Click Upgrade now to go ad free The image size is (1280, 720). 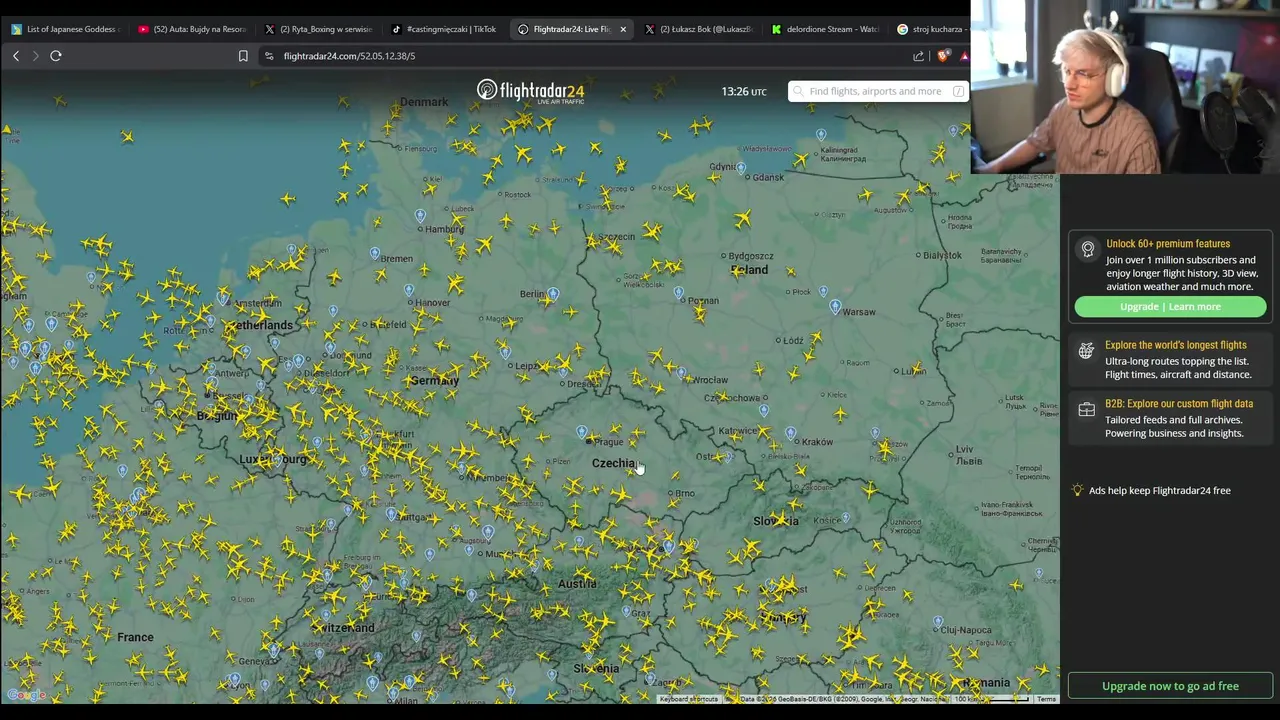tap(1170, 686)
